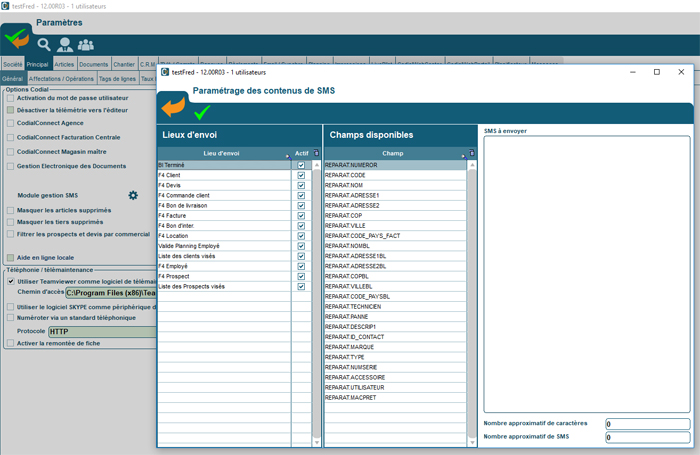Viewport: 700px width, 455px height.
Task: Click the Paramètres validate logo icon
Action: tap(17, 38)
